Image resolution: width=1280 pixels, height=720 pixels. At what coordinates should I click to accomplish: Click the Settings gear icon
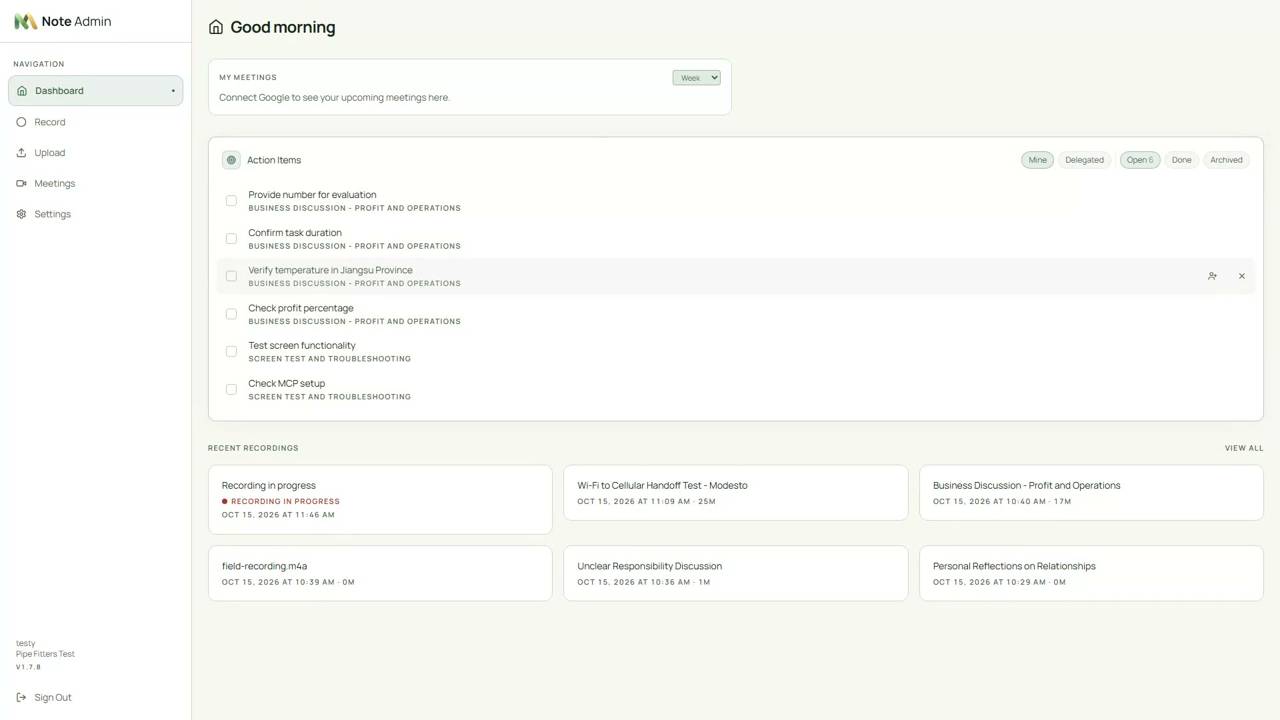[x=21, y=214]
